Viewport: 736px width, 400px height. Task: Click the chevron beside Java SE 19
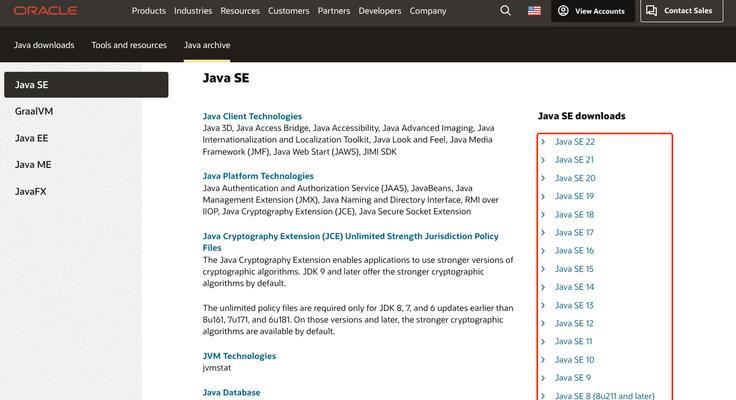point(543,196)
